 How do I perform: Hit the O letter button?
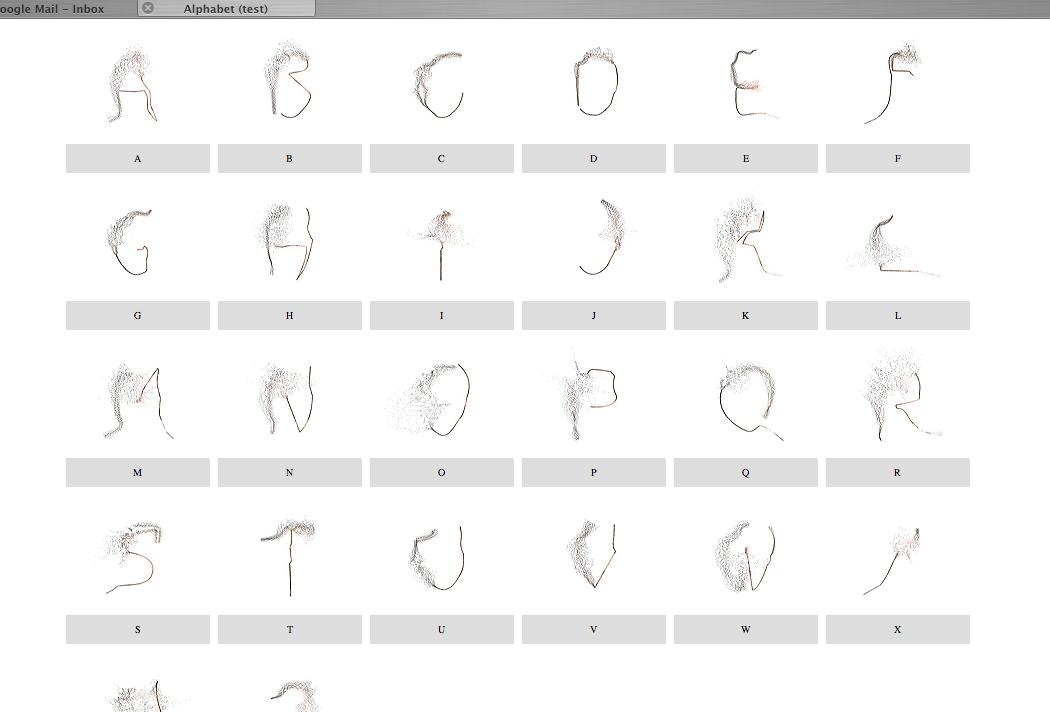[442, 472]
